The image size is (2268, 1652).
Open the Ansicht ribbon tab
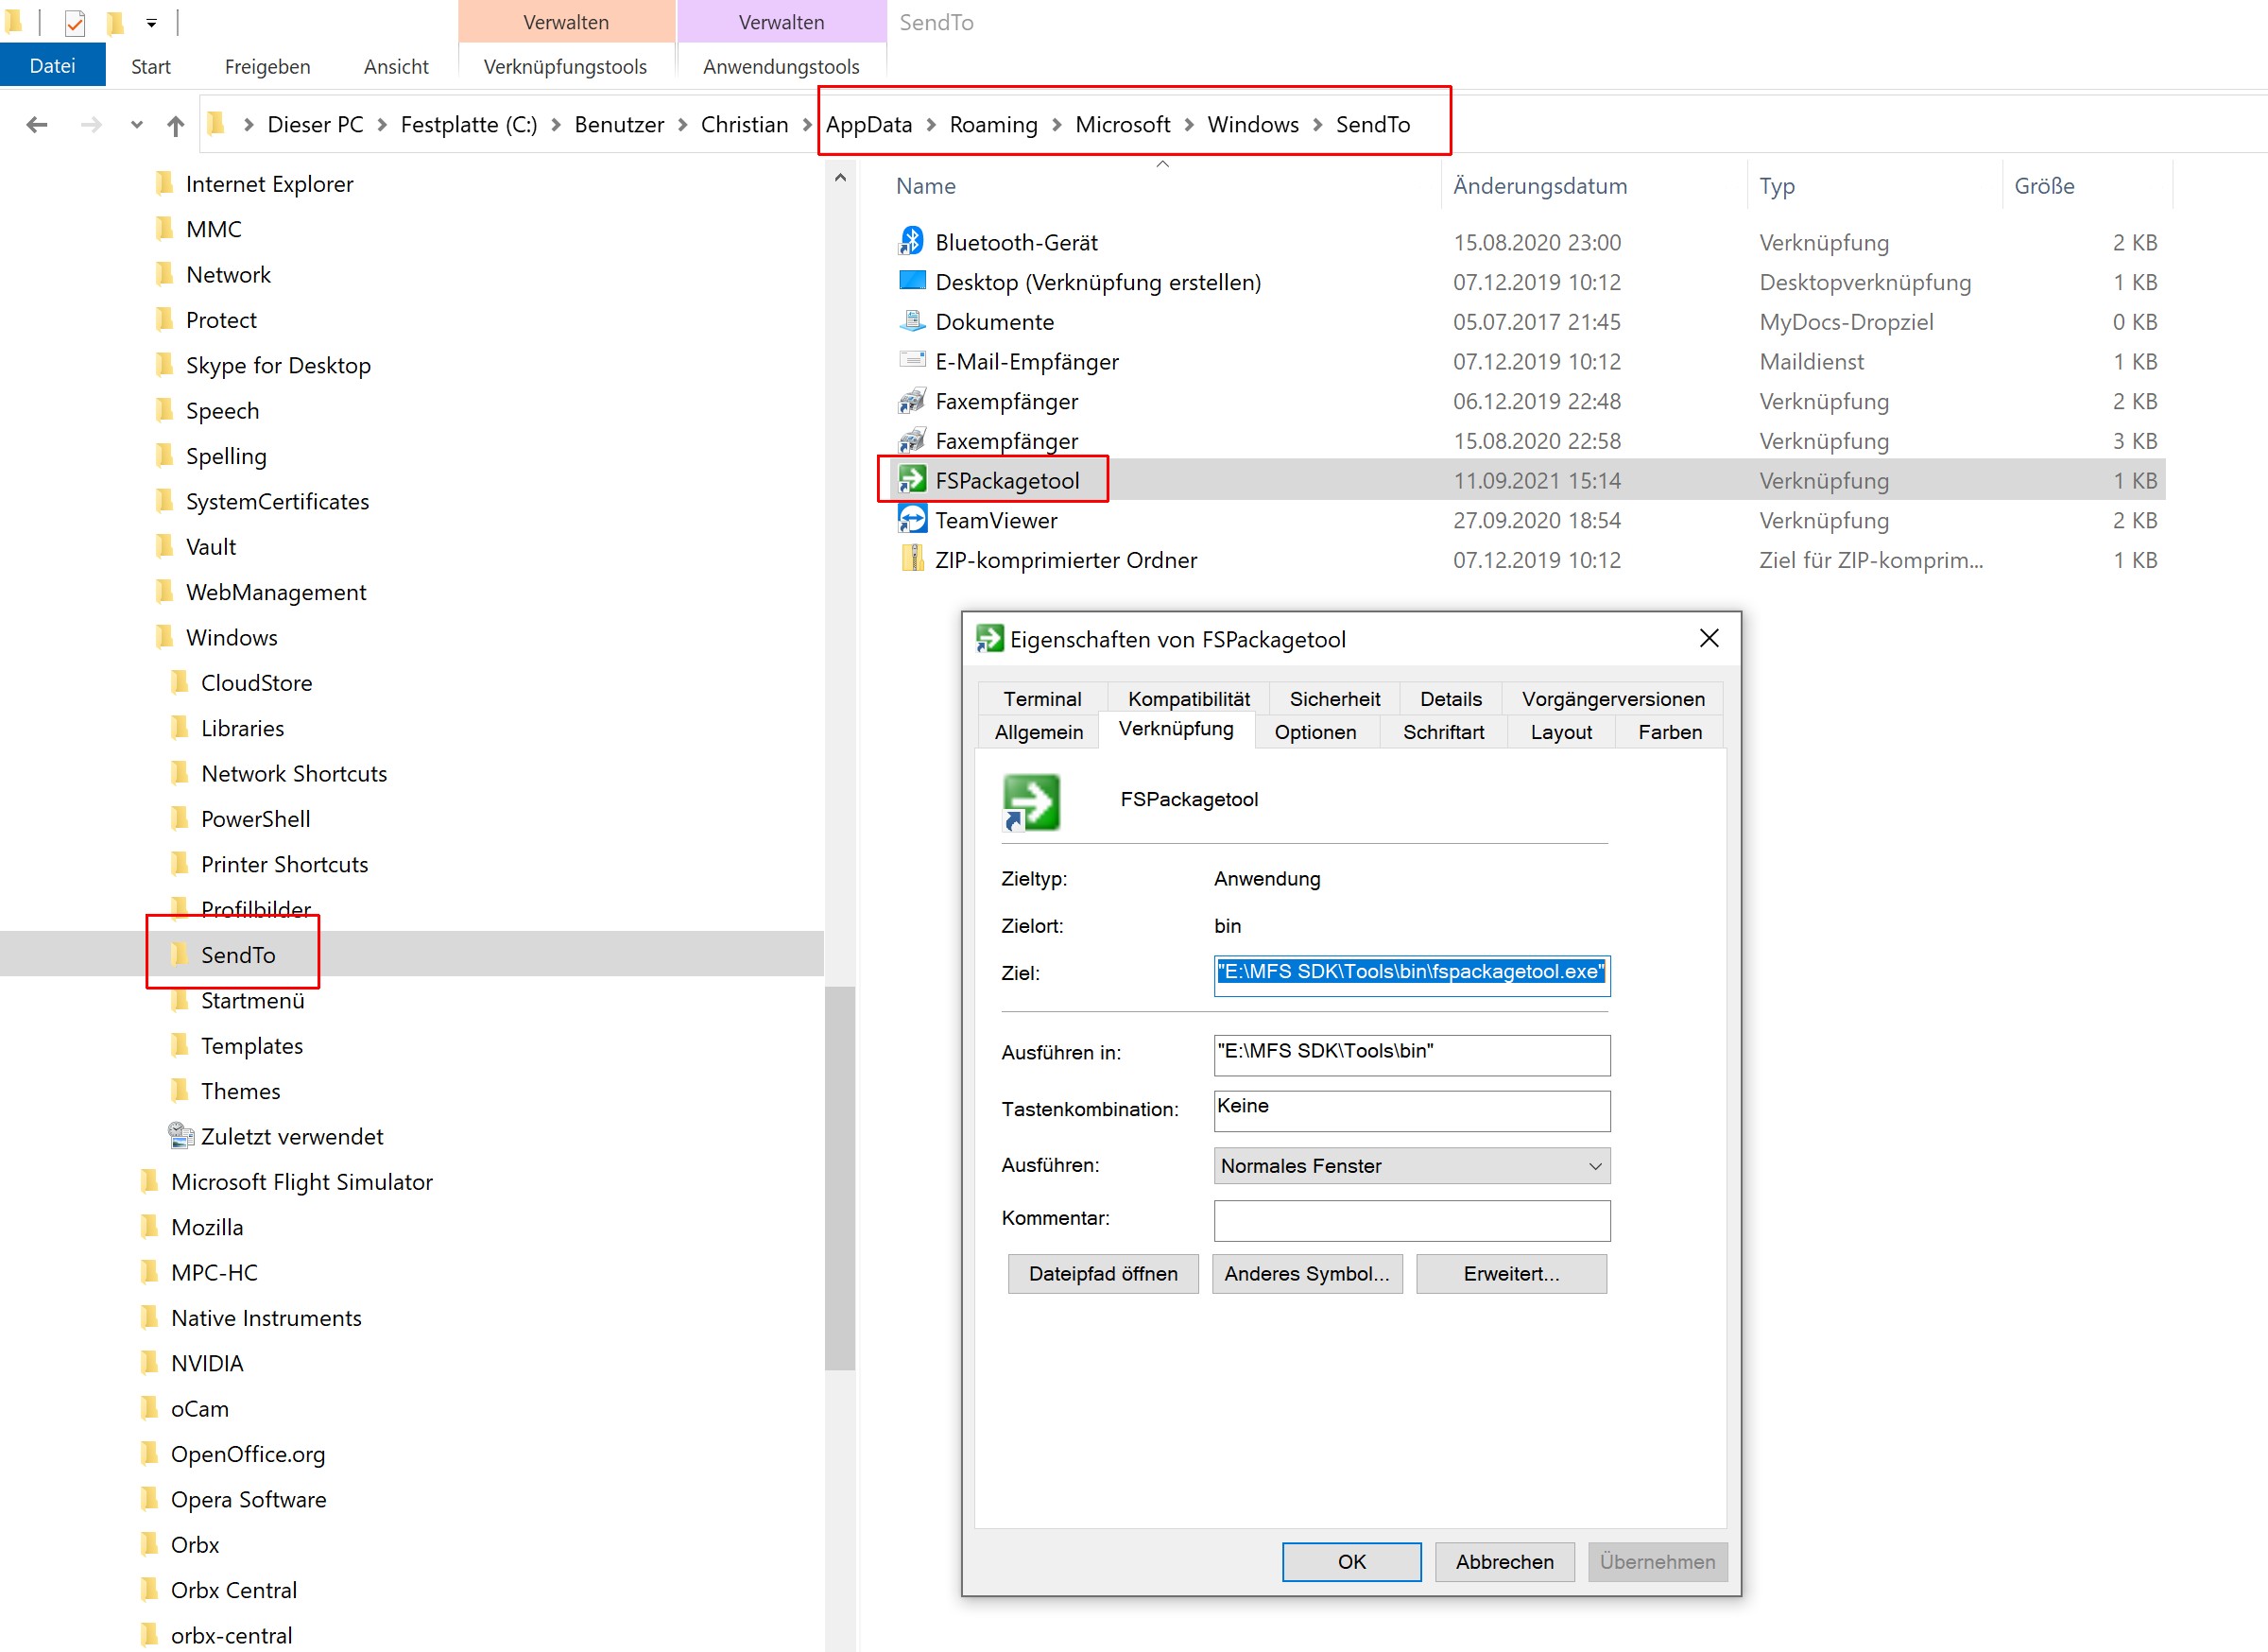(x=396, y=67)
